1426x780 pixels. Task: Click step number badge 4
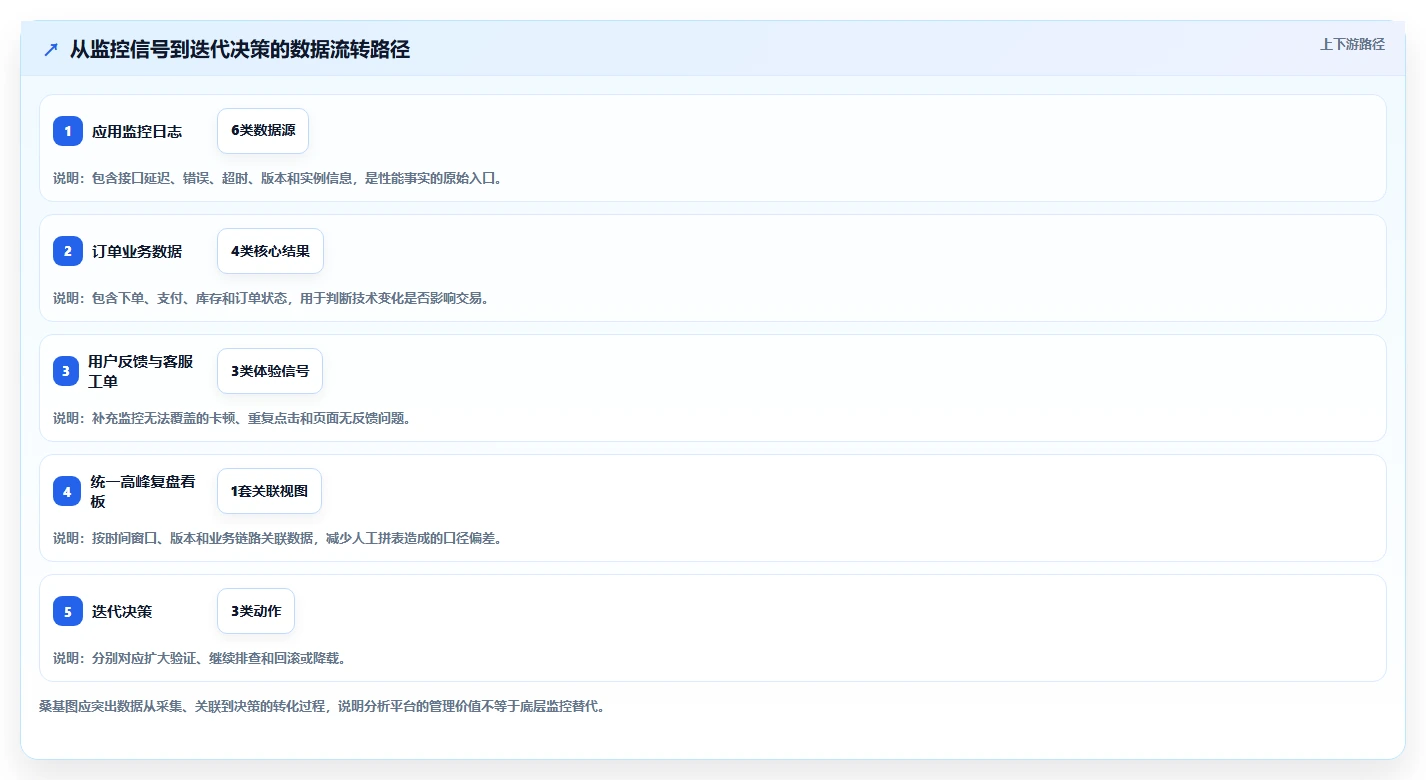coord(67,491)
